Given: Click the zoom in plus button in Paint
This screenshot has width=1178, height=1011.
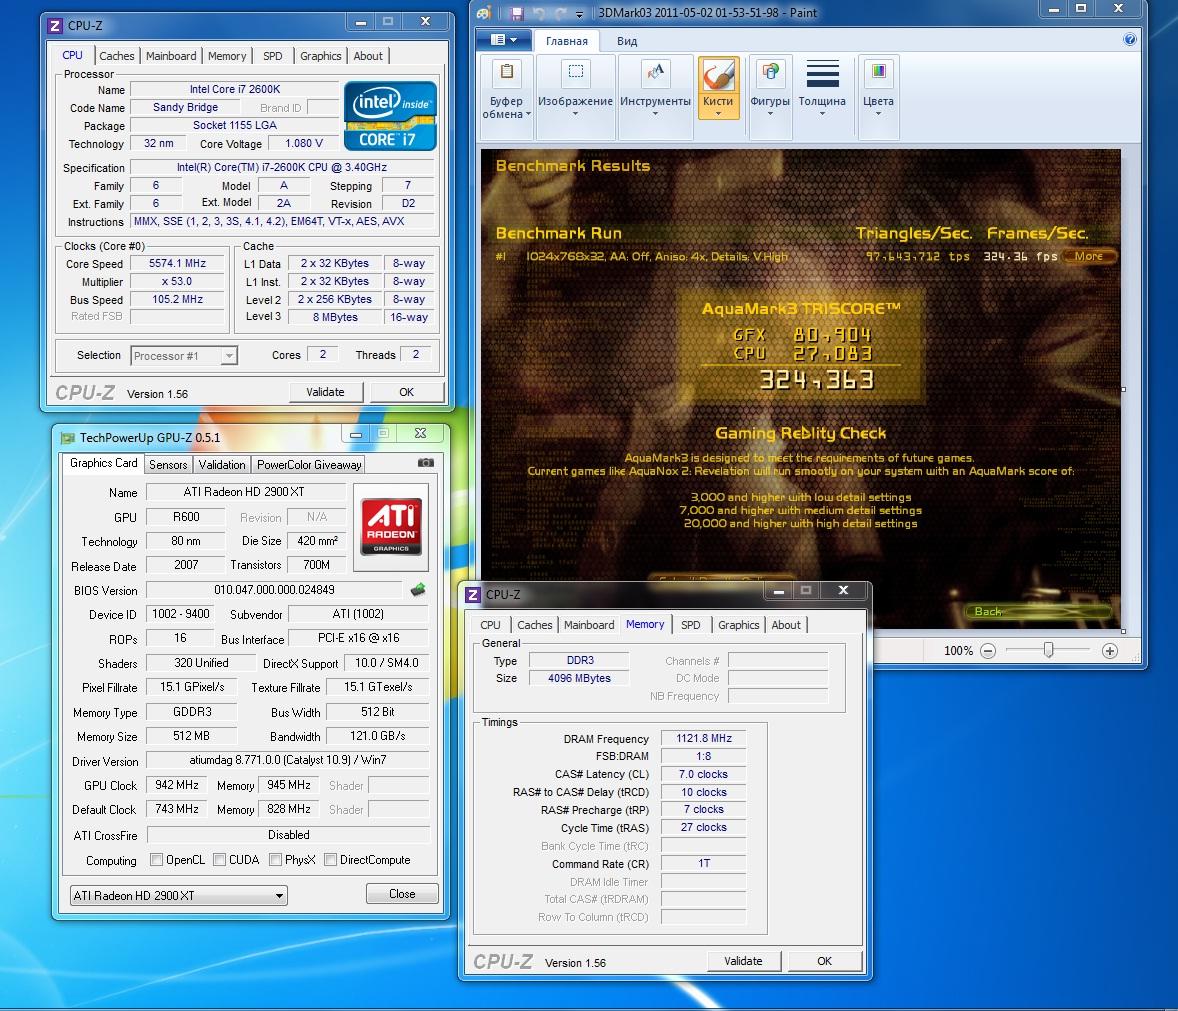Looking at the screenshot, I should point(1110,651).
